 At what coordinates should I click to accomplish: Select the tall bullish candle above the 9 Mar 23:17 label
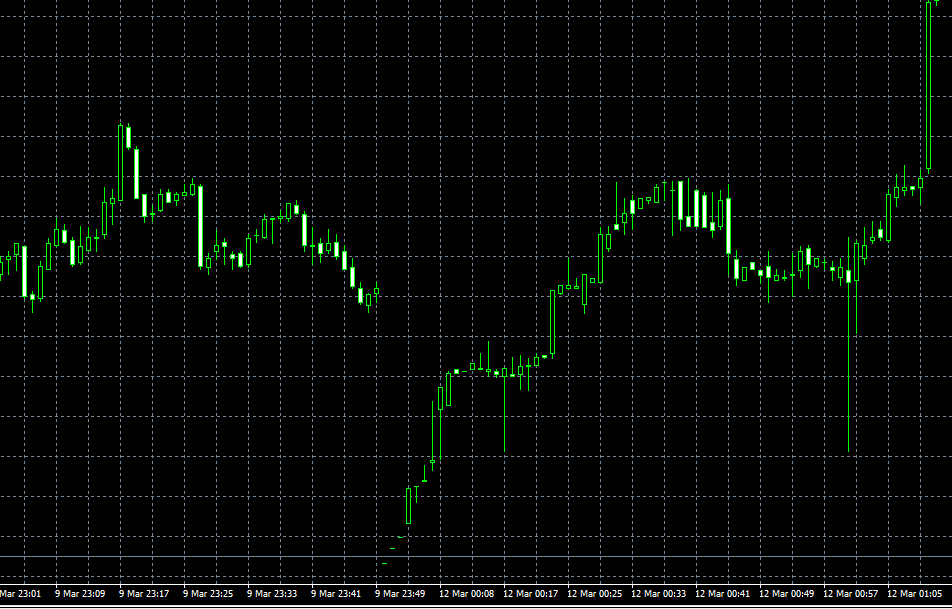[120, 163]
